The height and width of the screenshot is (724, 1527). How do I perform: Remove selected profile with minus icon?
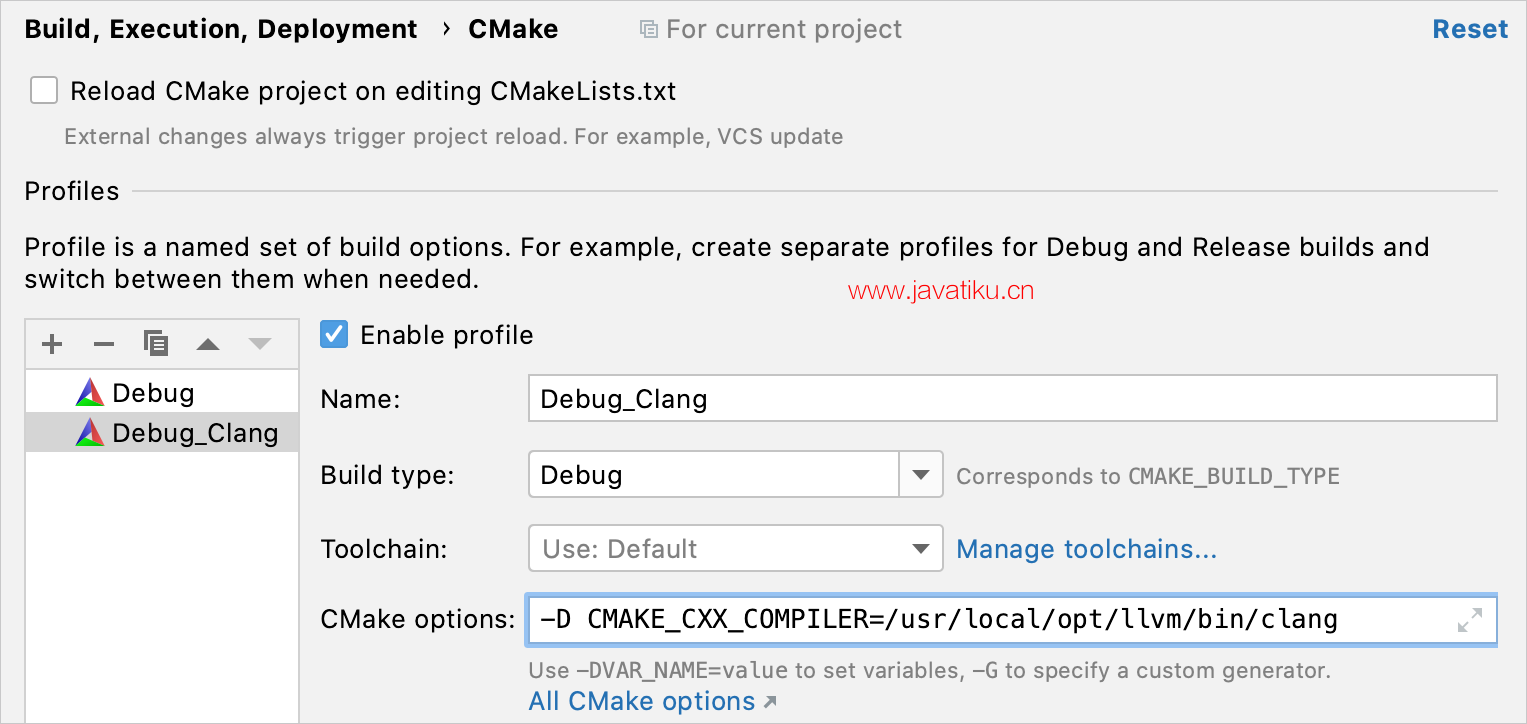point(104,344)
